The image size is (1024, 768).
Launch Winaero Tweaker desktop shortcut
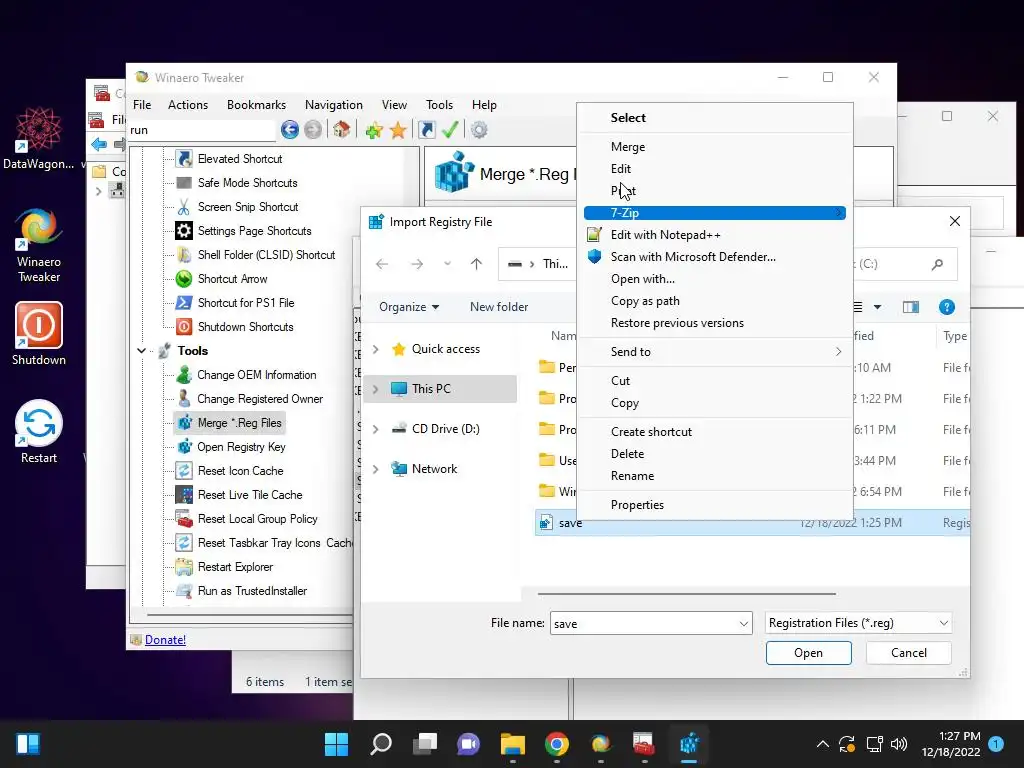coord(39,245)
